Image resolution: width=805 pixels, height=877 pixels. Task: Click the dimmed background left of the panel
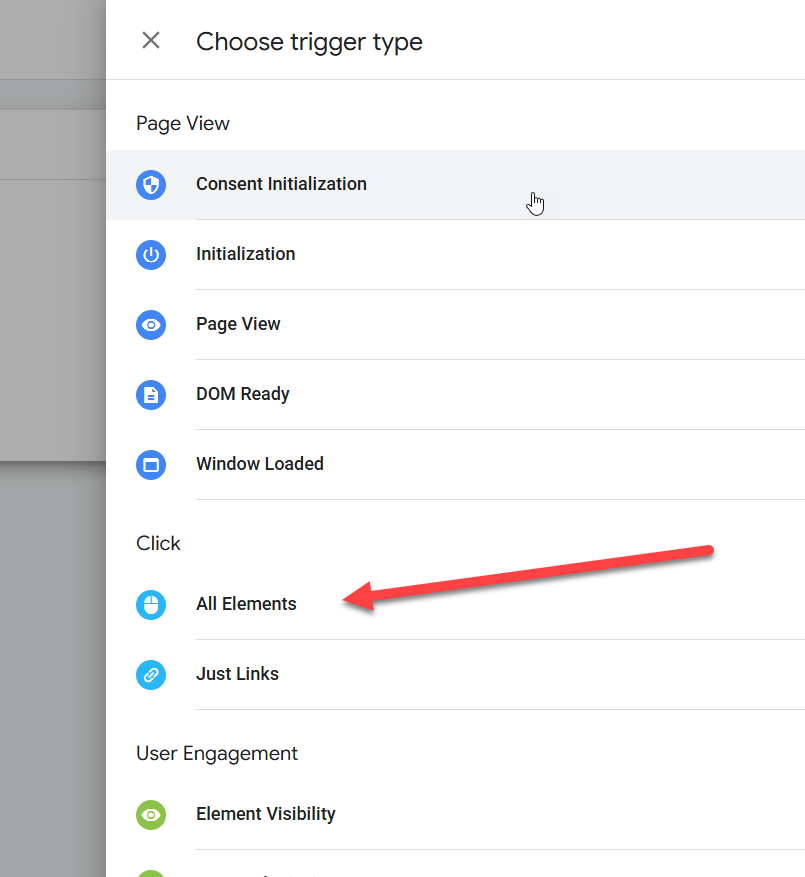52,600
